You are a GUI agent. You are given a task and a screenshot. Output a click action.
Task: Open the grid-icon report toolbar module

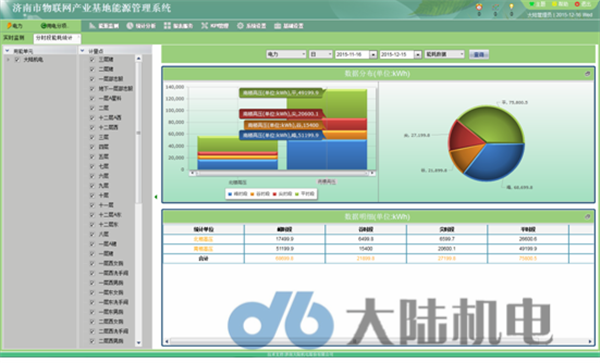point(178,26)
